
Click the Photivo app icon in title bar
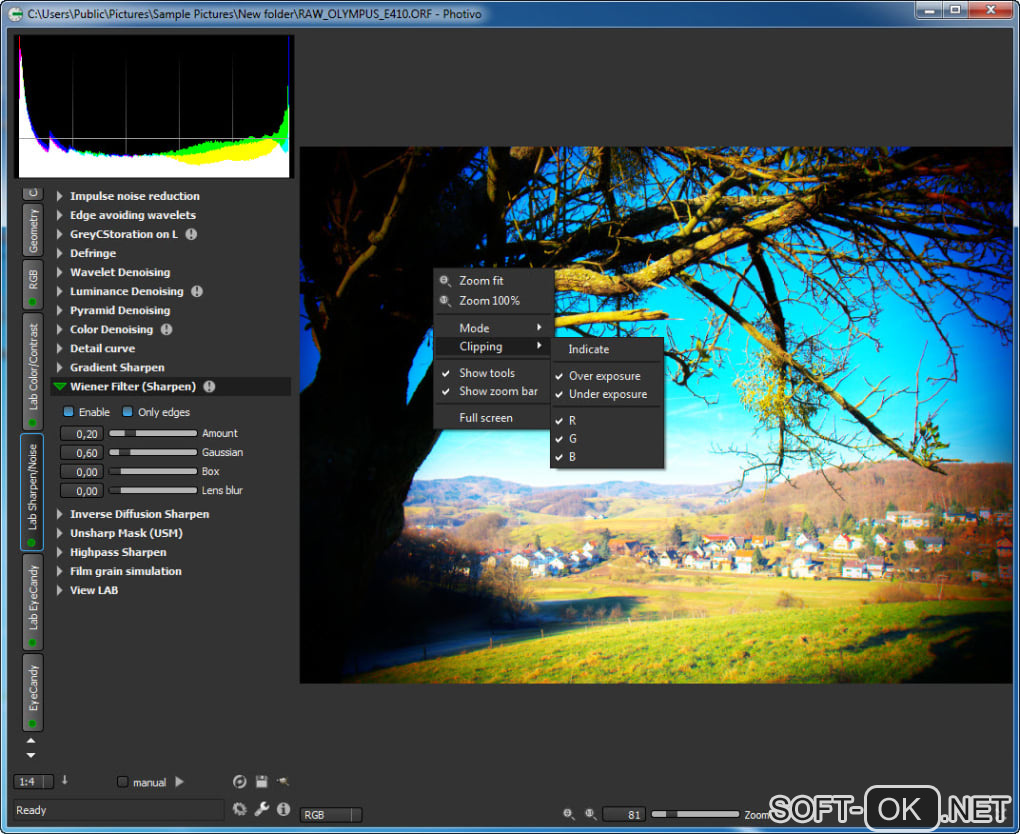coord(15,13)
